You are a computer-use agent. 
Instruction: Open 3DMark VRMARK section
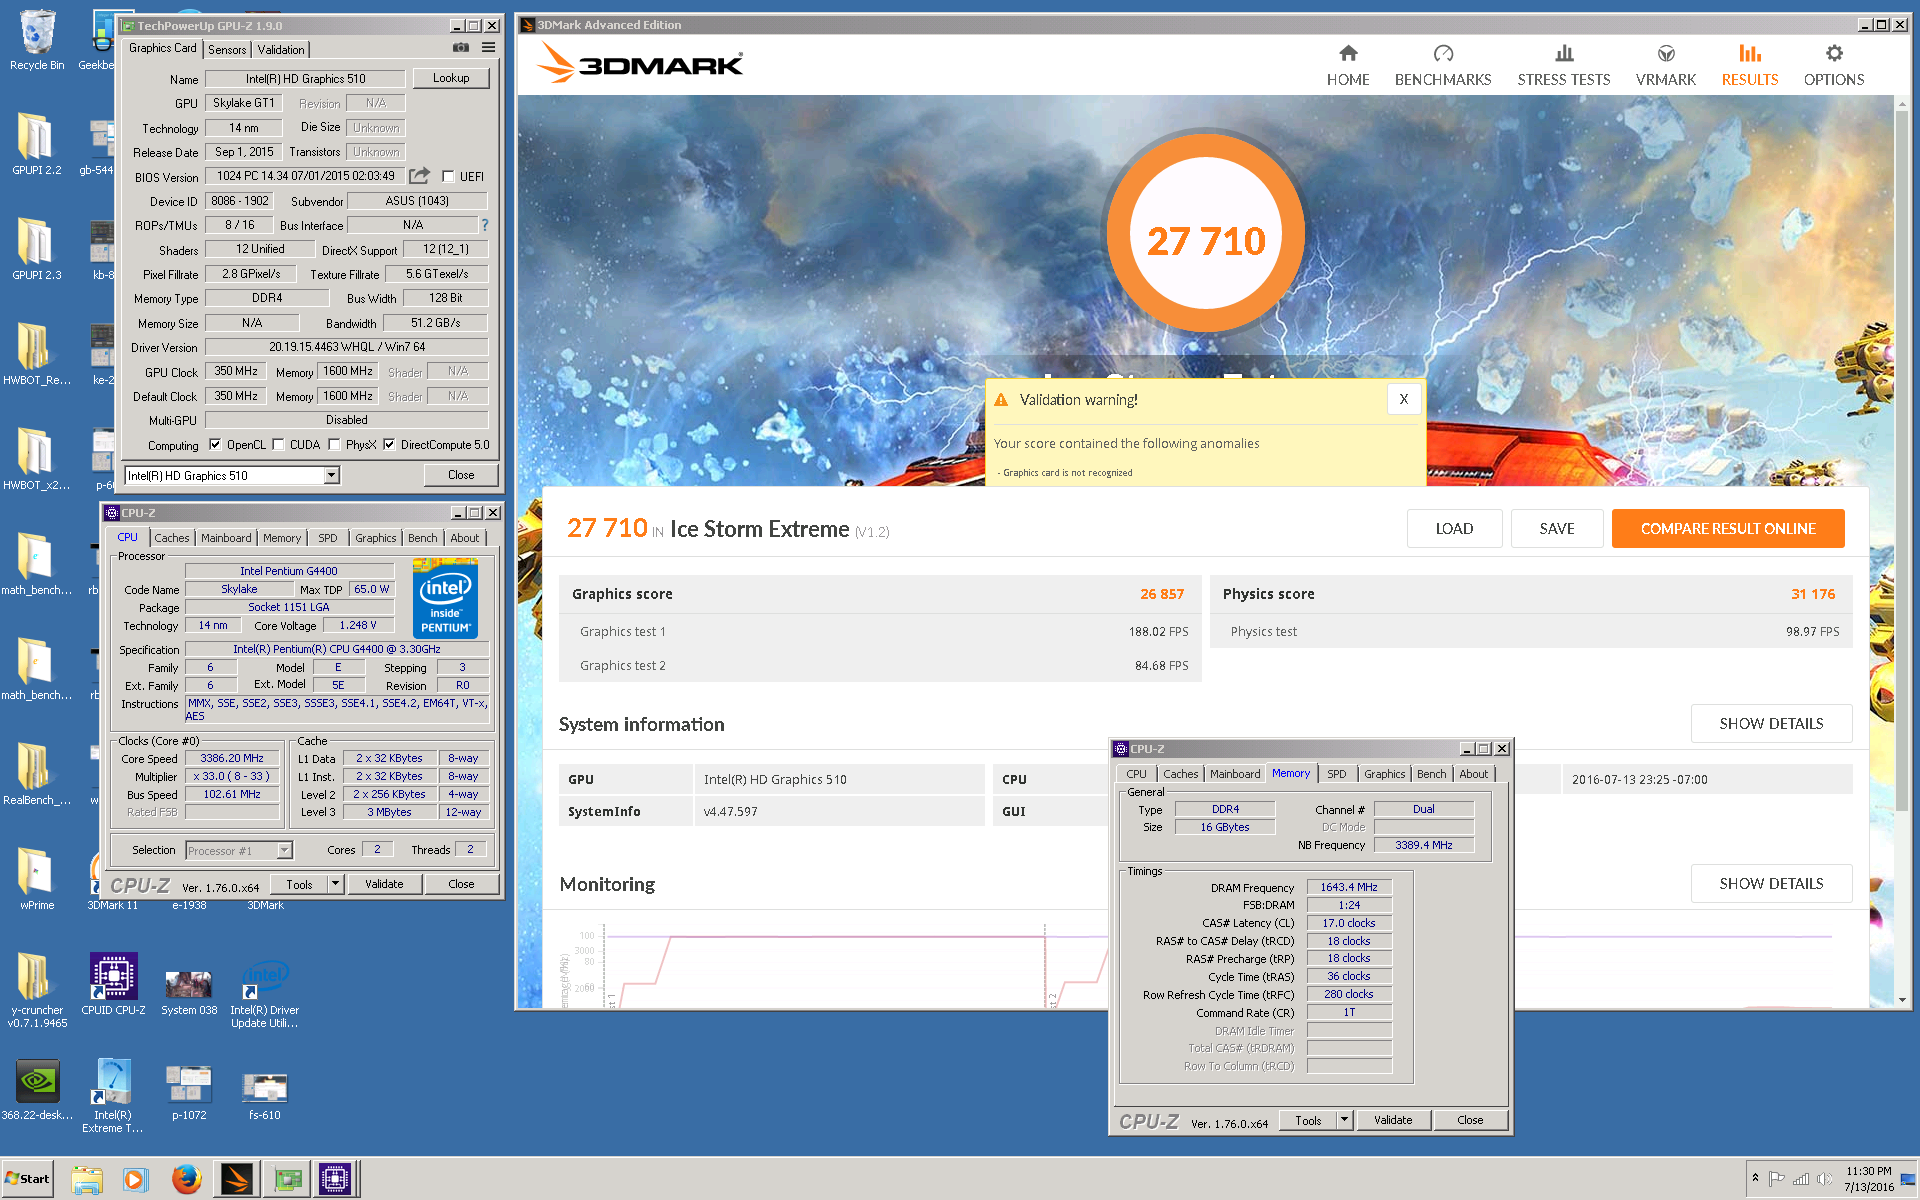click(x=1666, y=66)
